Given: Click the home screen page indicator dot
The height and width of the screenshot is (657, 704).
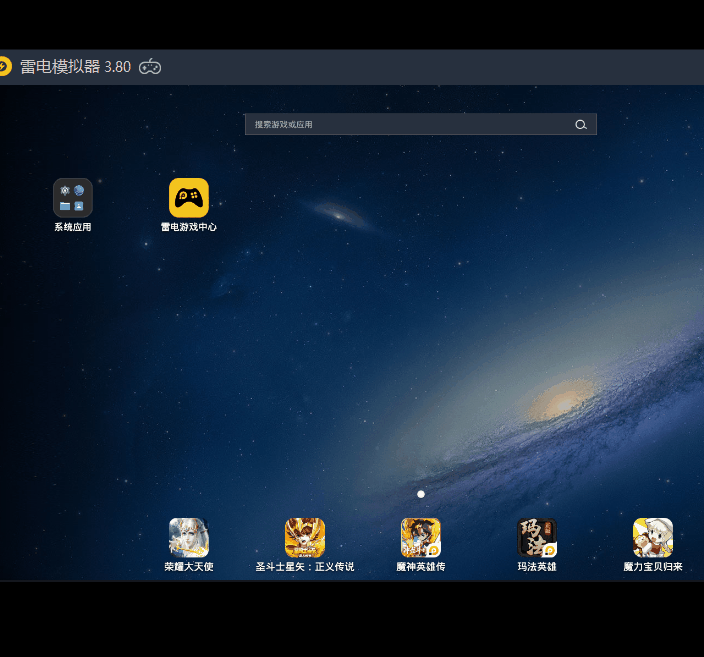Looking at the screenshot, I should point(421,494).
